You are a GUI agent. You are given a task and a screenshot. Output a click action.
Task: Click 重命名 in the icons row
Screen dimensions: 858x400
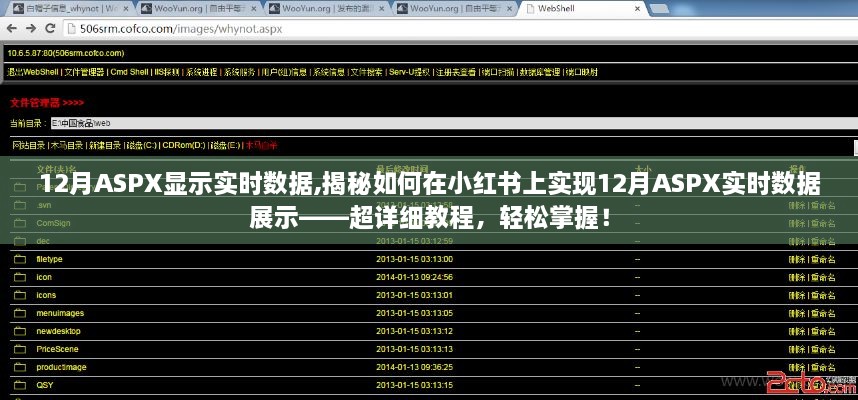click(x=824, y=295)
